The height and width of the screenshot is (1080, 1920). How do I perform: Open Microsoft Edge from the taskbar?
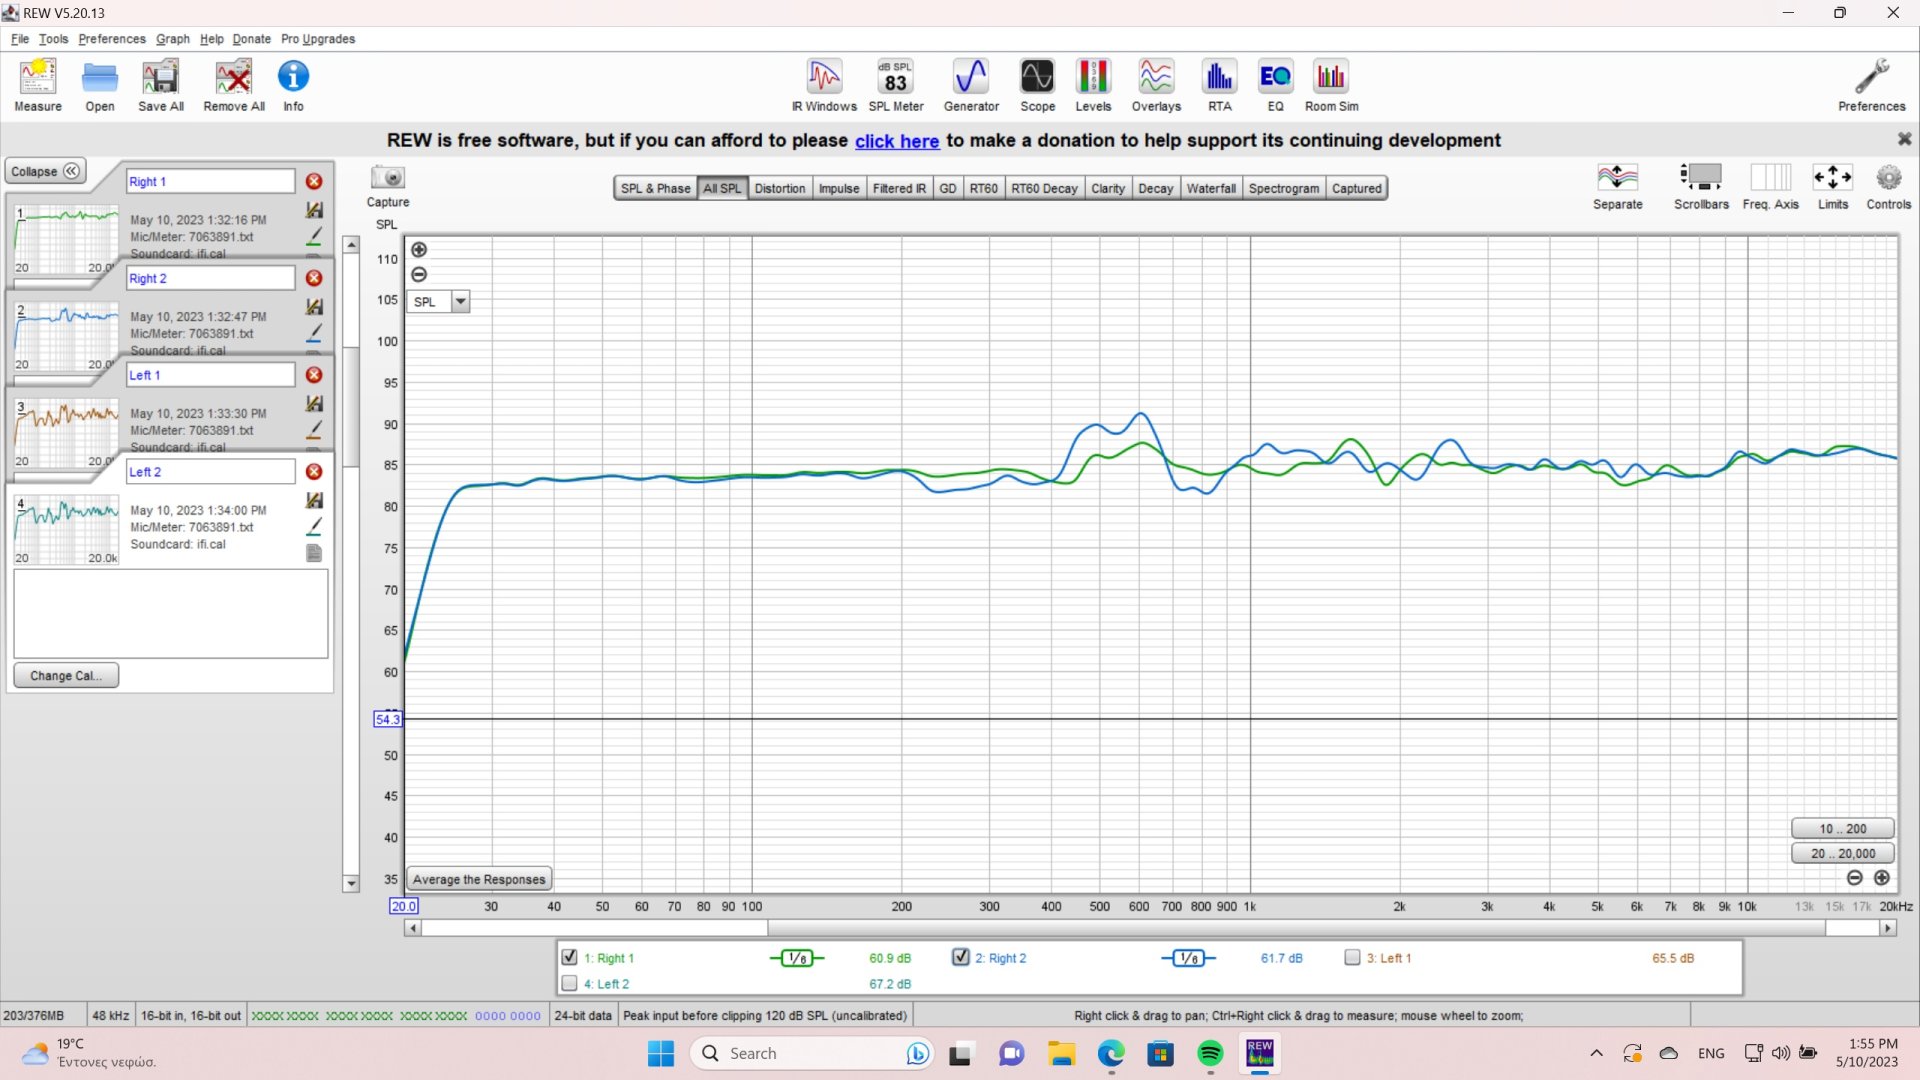coord(1110,1053)
